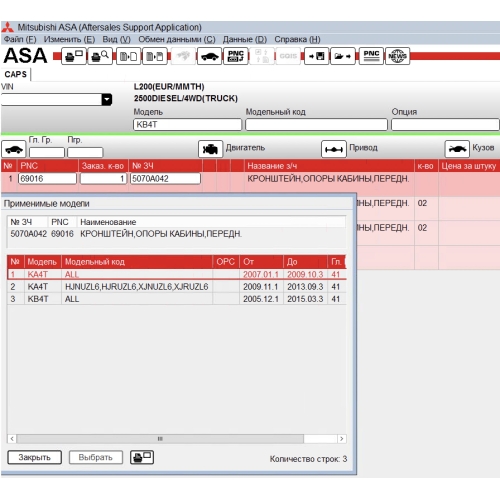Click the scrollbar left arrow in dialog
The image size is (500, 500).
(12, 439)
